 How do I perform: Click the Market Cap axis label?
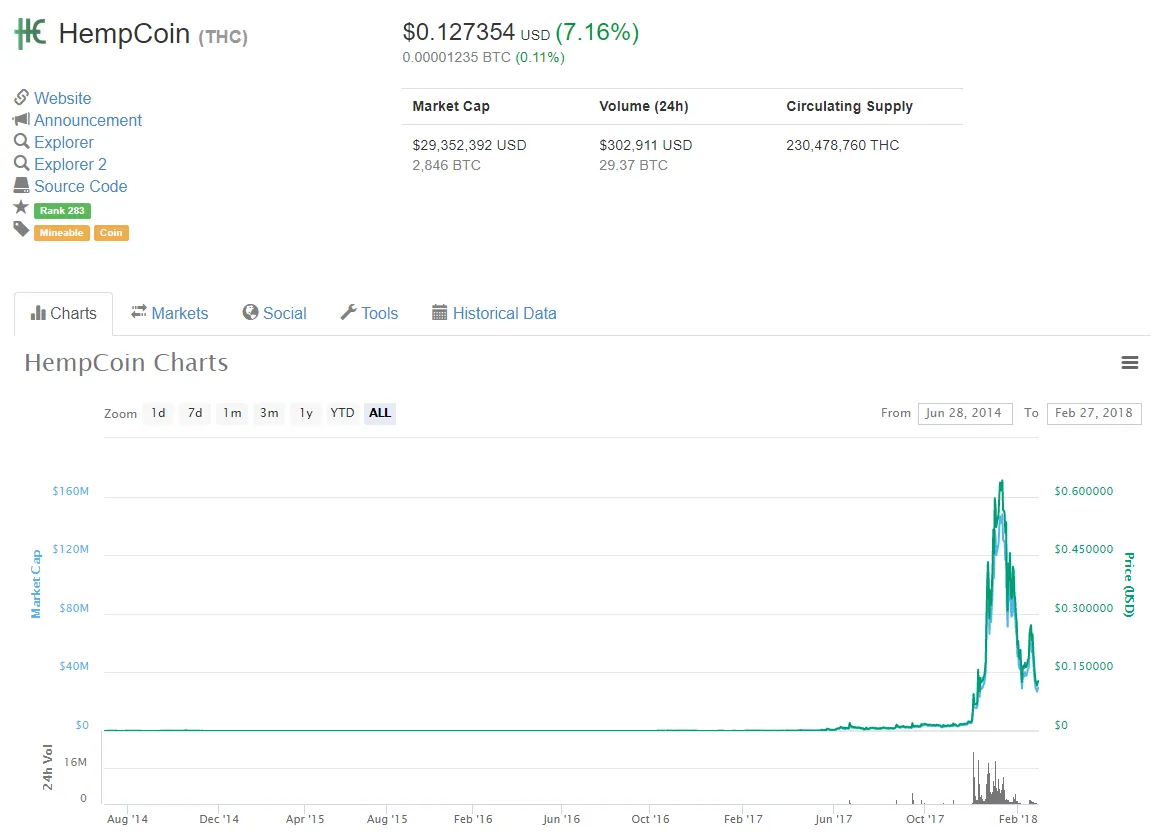[36, 584]
